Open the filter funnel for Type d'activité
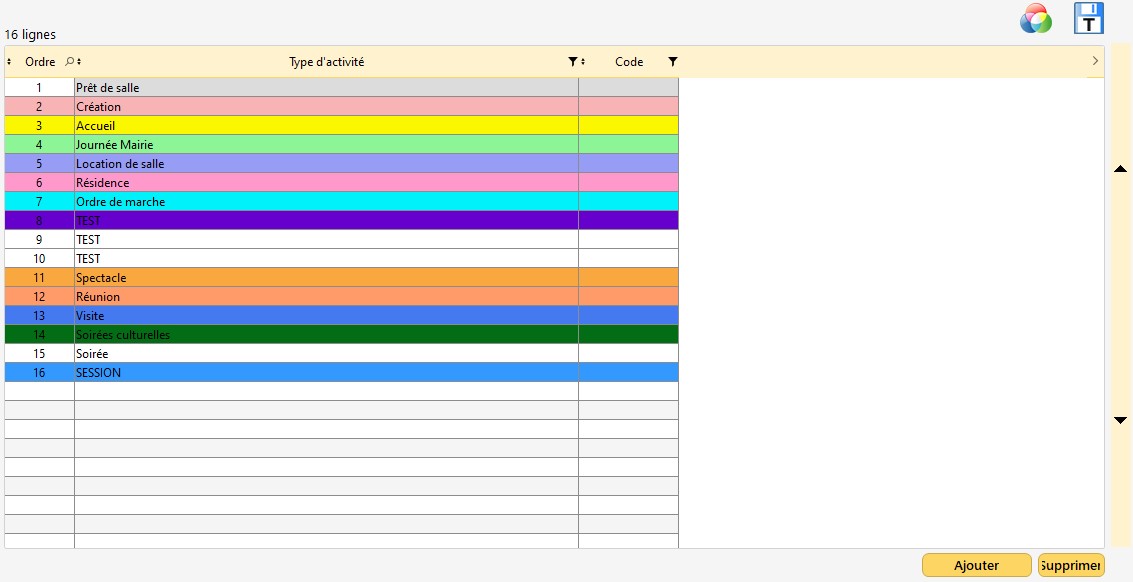1133x582 pixels. [x=572, y=62]
